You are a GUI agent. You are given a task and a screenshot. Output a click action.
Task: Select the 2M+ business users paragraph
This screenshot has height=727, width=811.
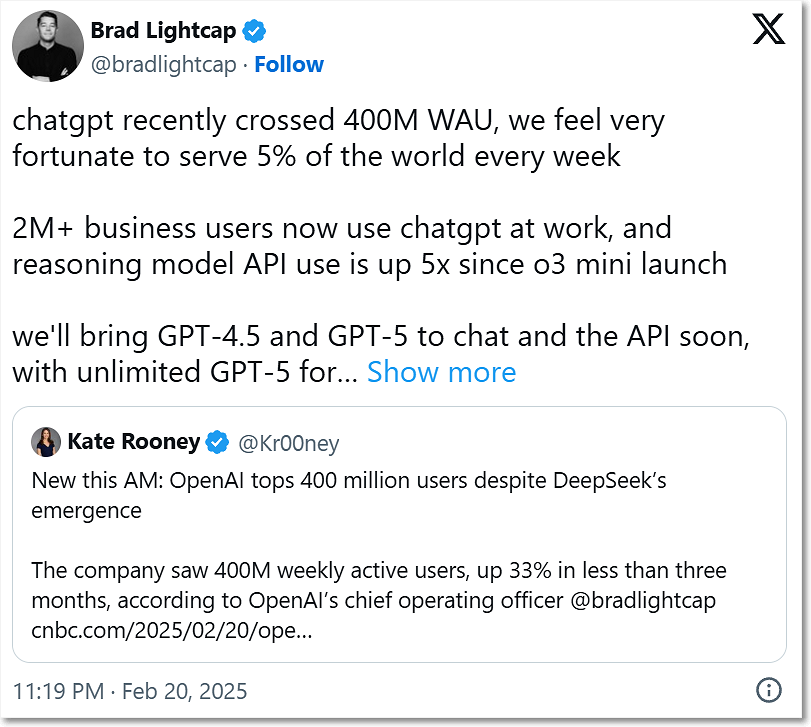tap(369, 246)
